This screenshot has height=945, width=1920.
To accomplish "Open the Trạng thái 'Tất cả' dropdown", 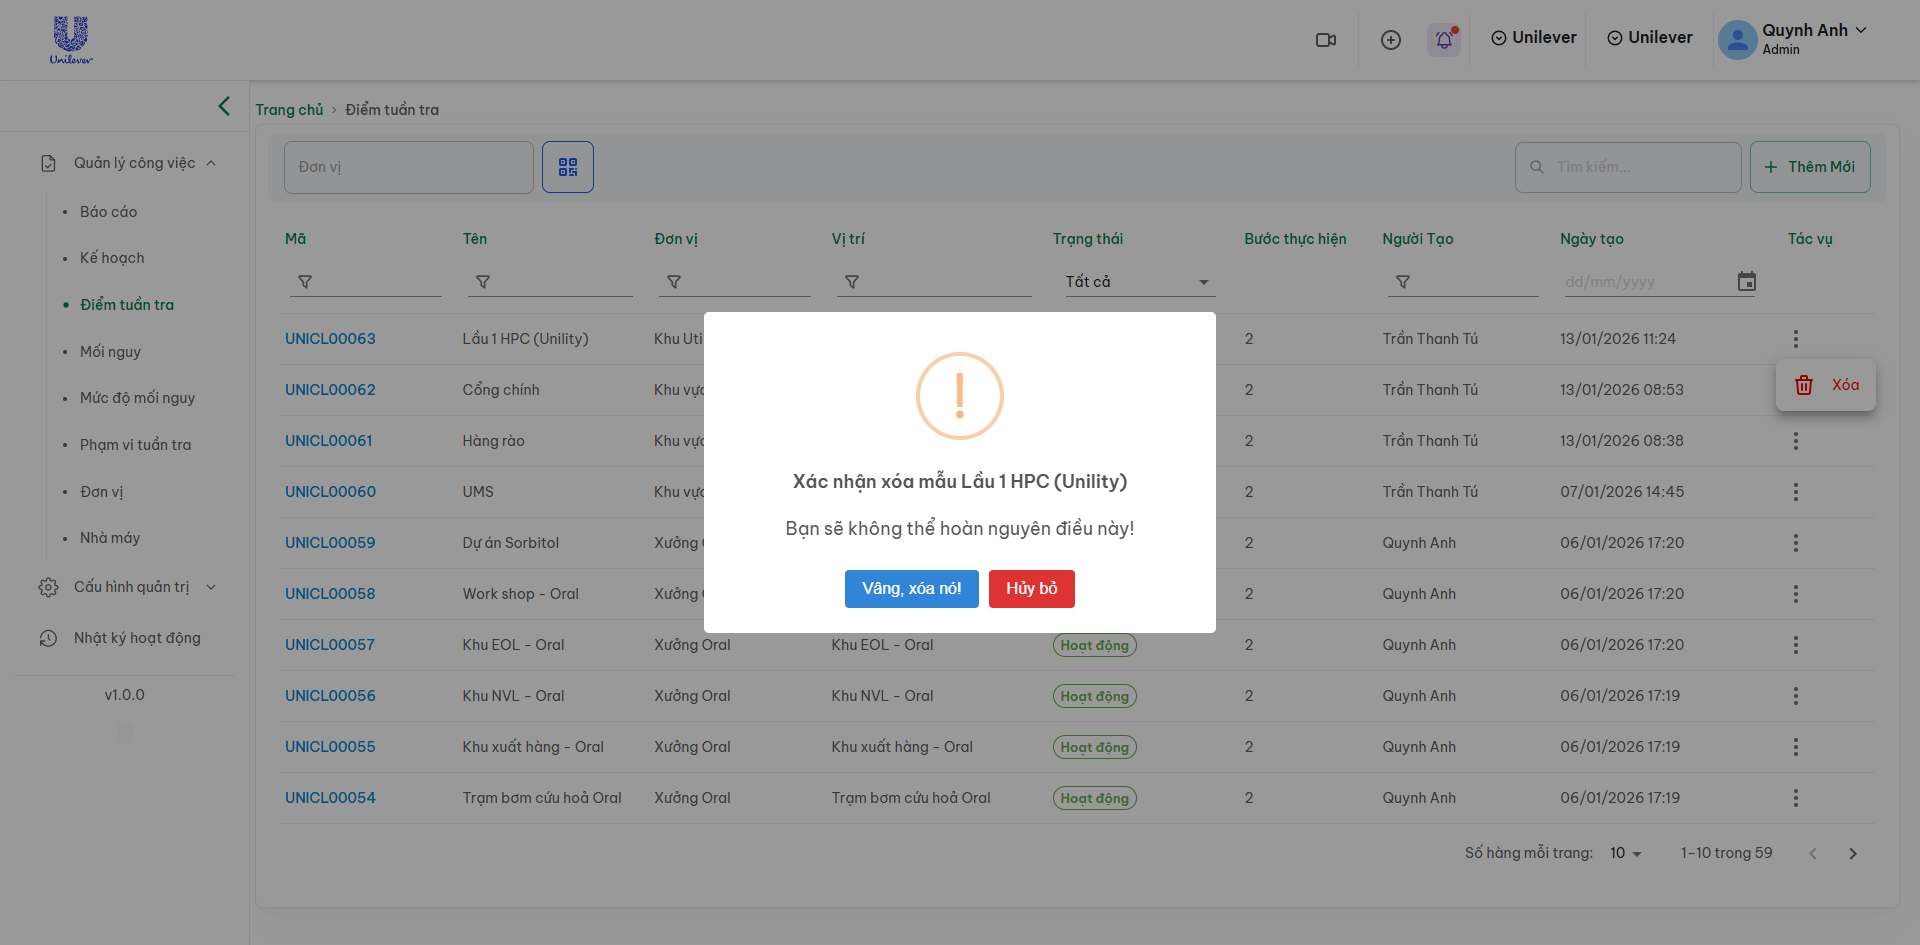I will [1137, 282].
